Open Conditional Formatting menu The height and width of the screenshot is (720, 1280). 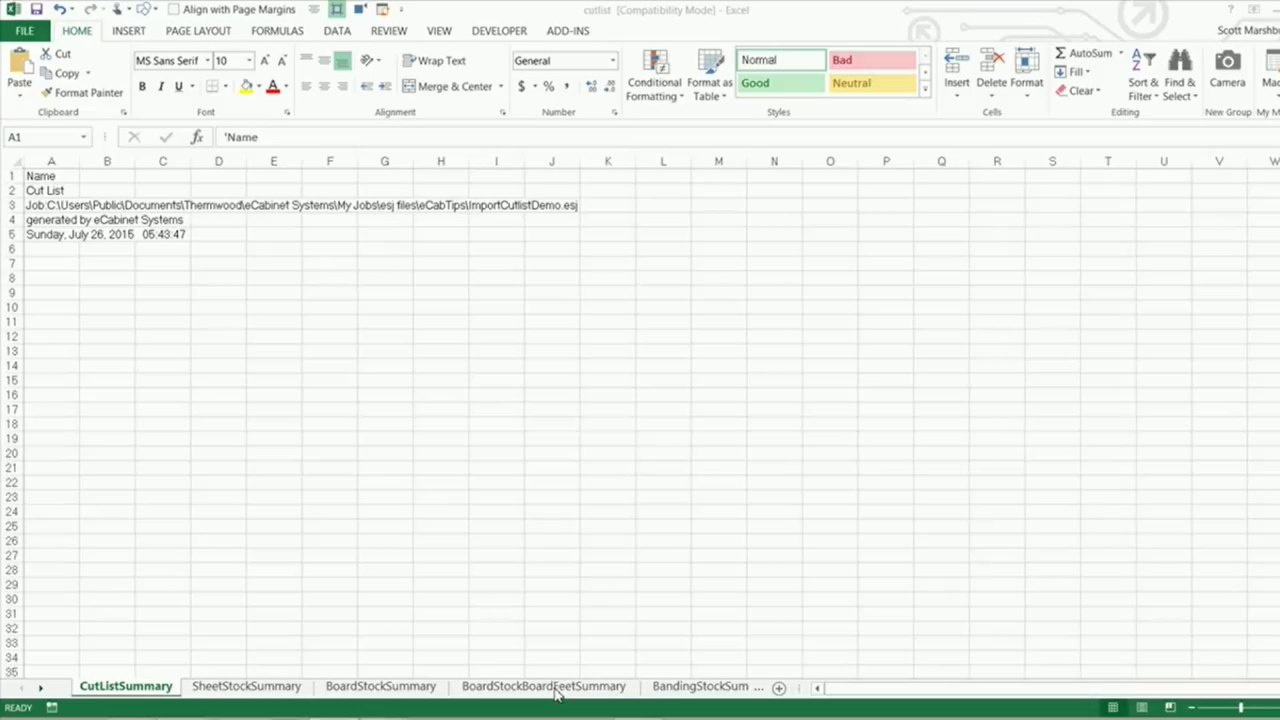655,75
